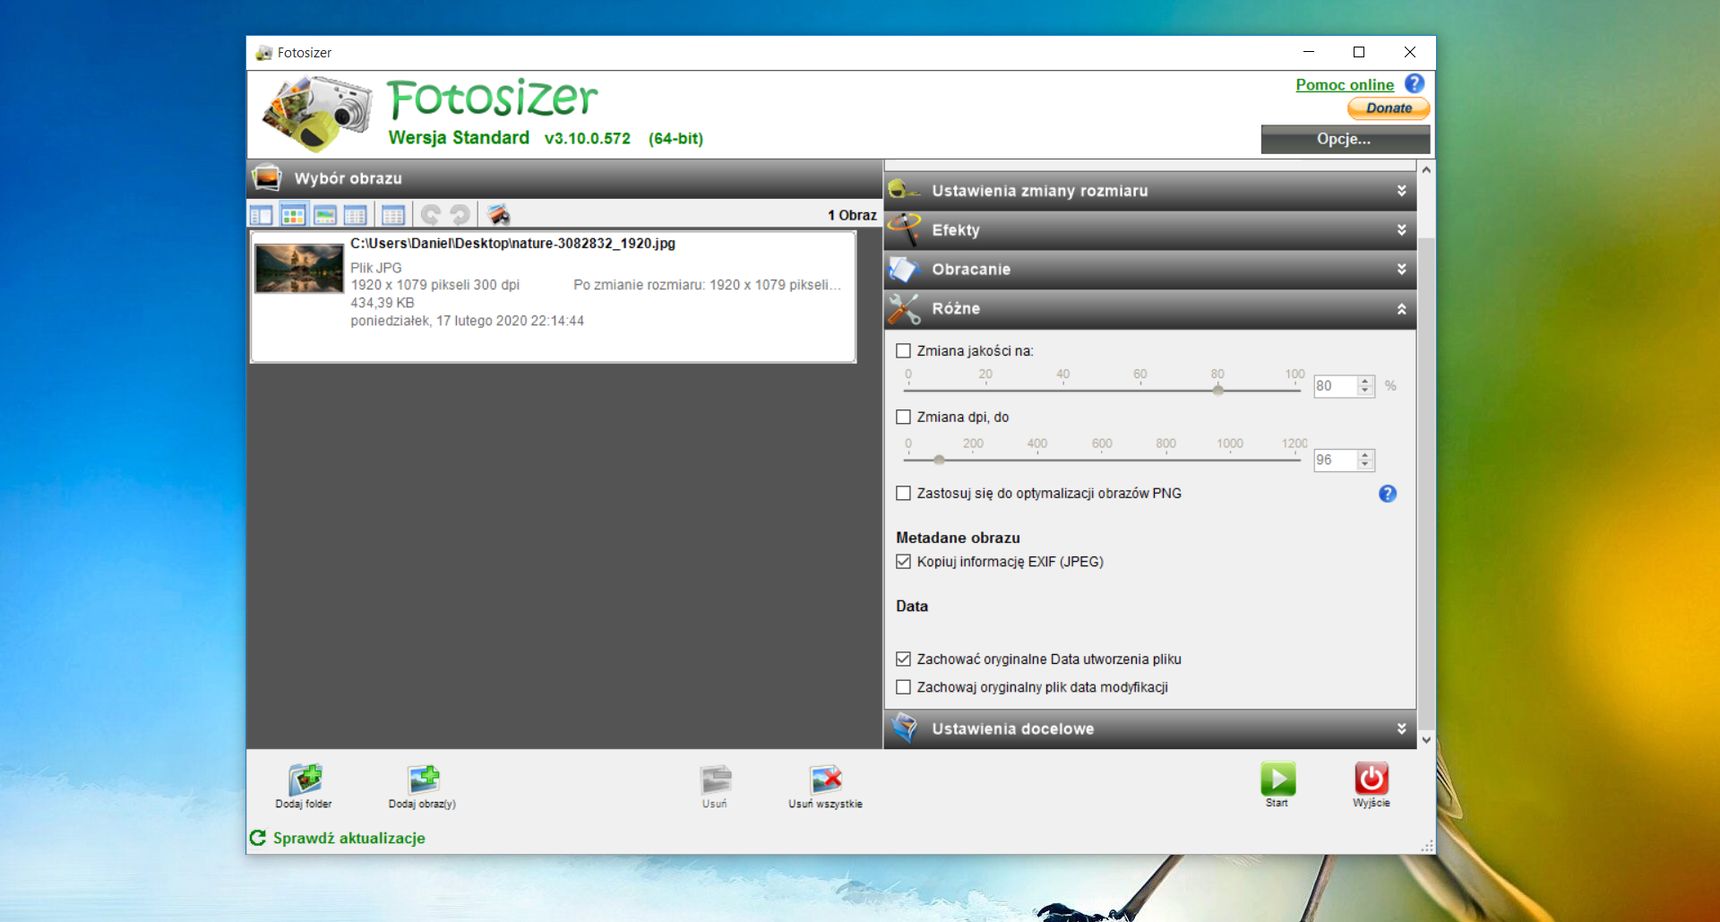
Task: Rotate image with the second curved arrow icon
Action: coord(460,214)
